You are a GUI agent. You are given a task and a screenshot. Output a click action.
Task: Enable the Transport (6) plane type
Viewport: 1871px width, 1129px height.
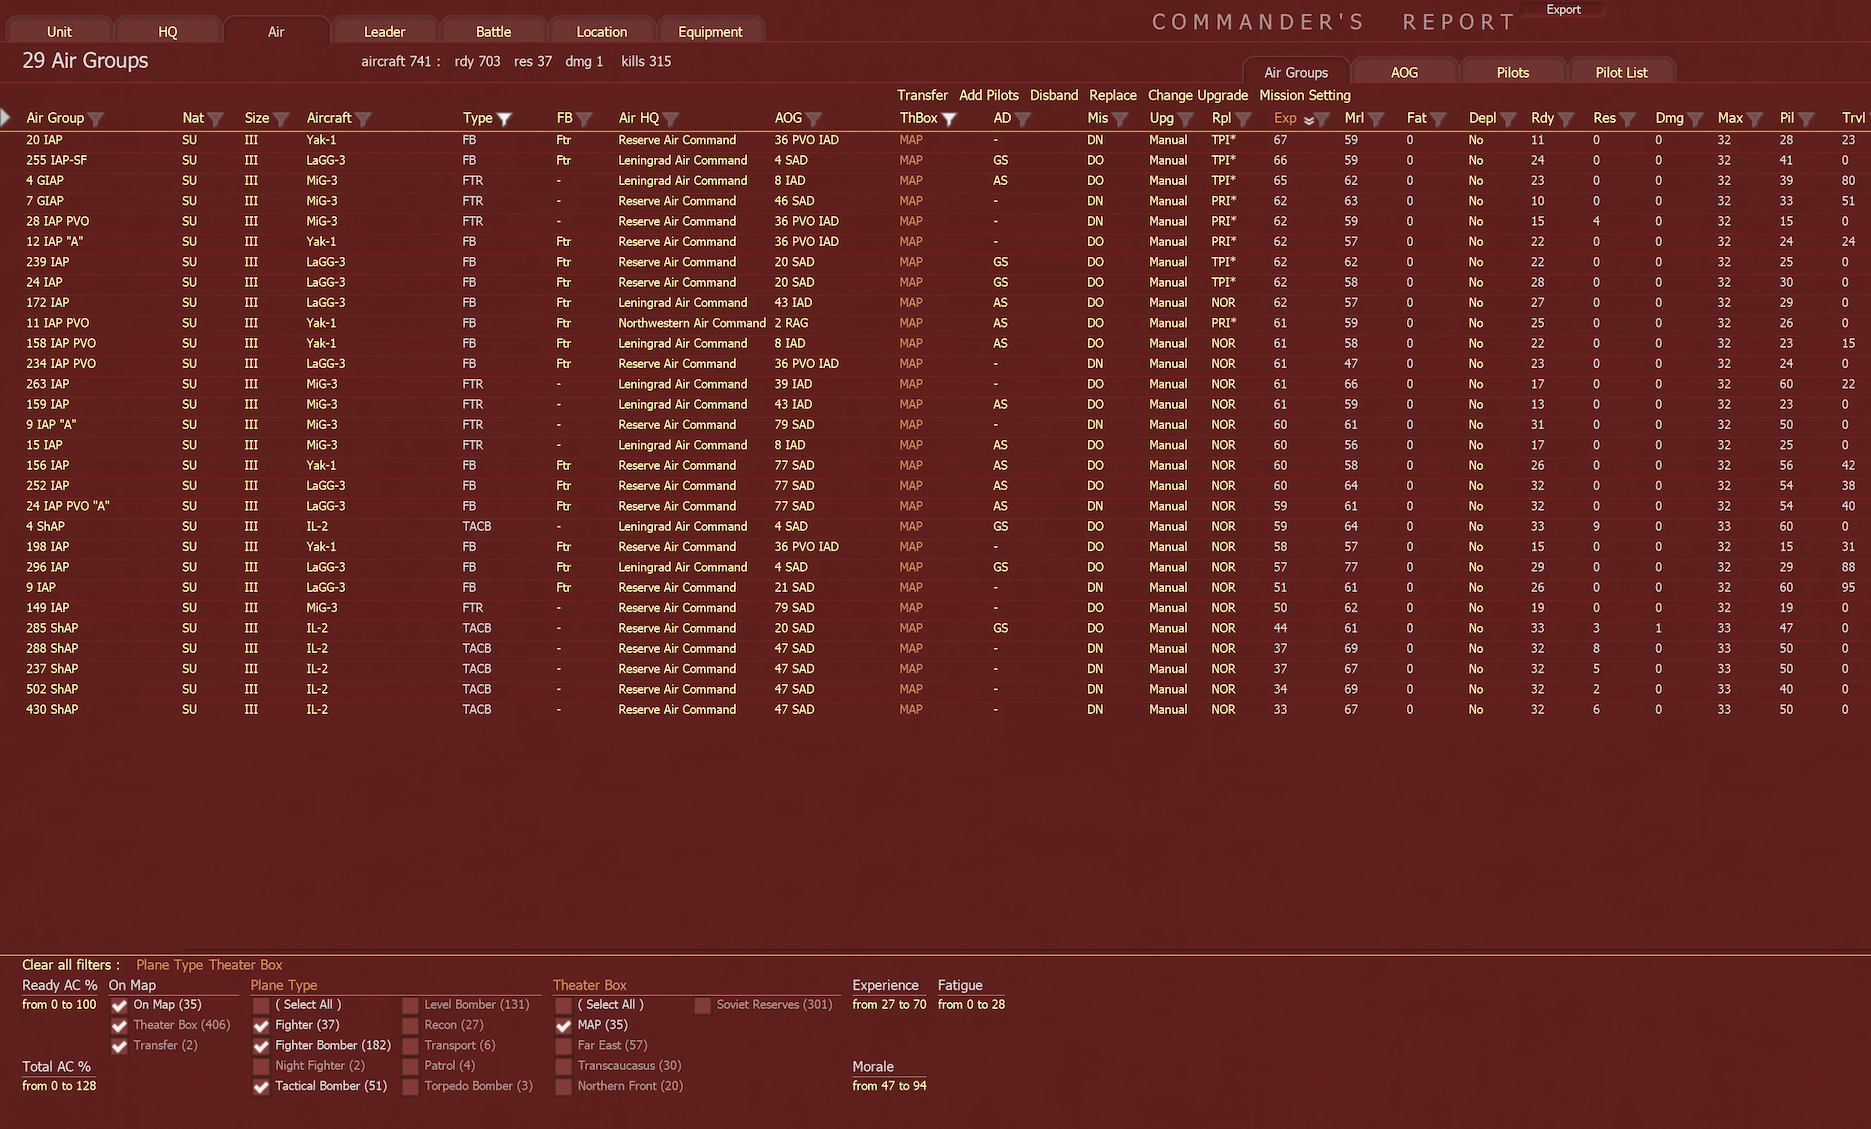[410, 1046]
